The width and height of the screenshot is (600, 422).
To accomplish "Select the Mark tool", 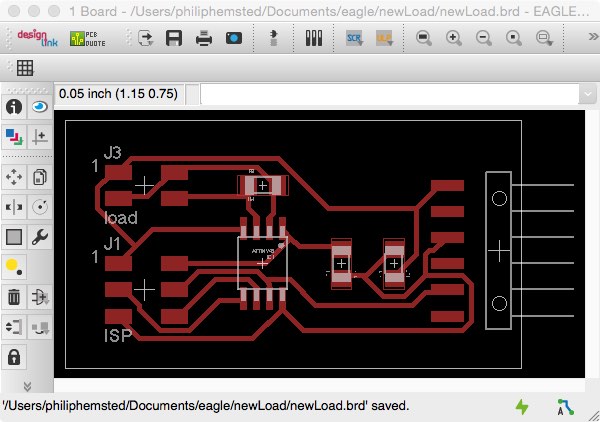I will [x=39, y=137].
